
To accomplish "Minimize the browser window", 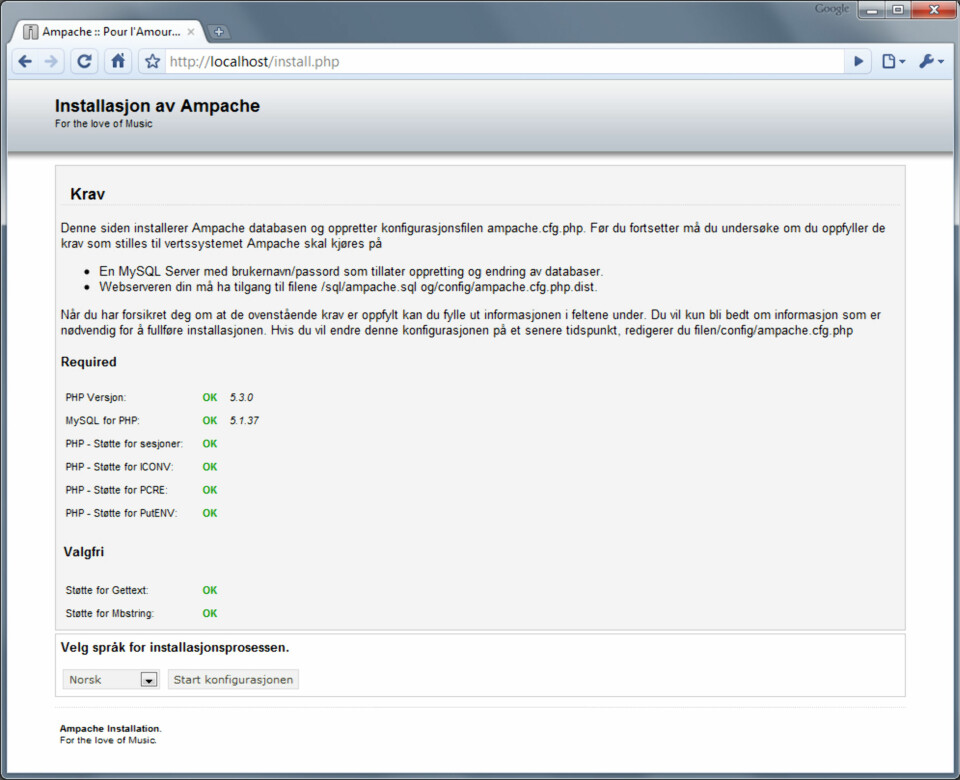I will [x=872, y=9].
